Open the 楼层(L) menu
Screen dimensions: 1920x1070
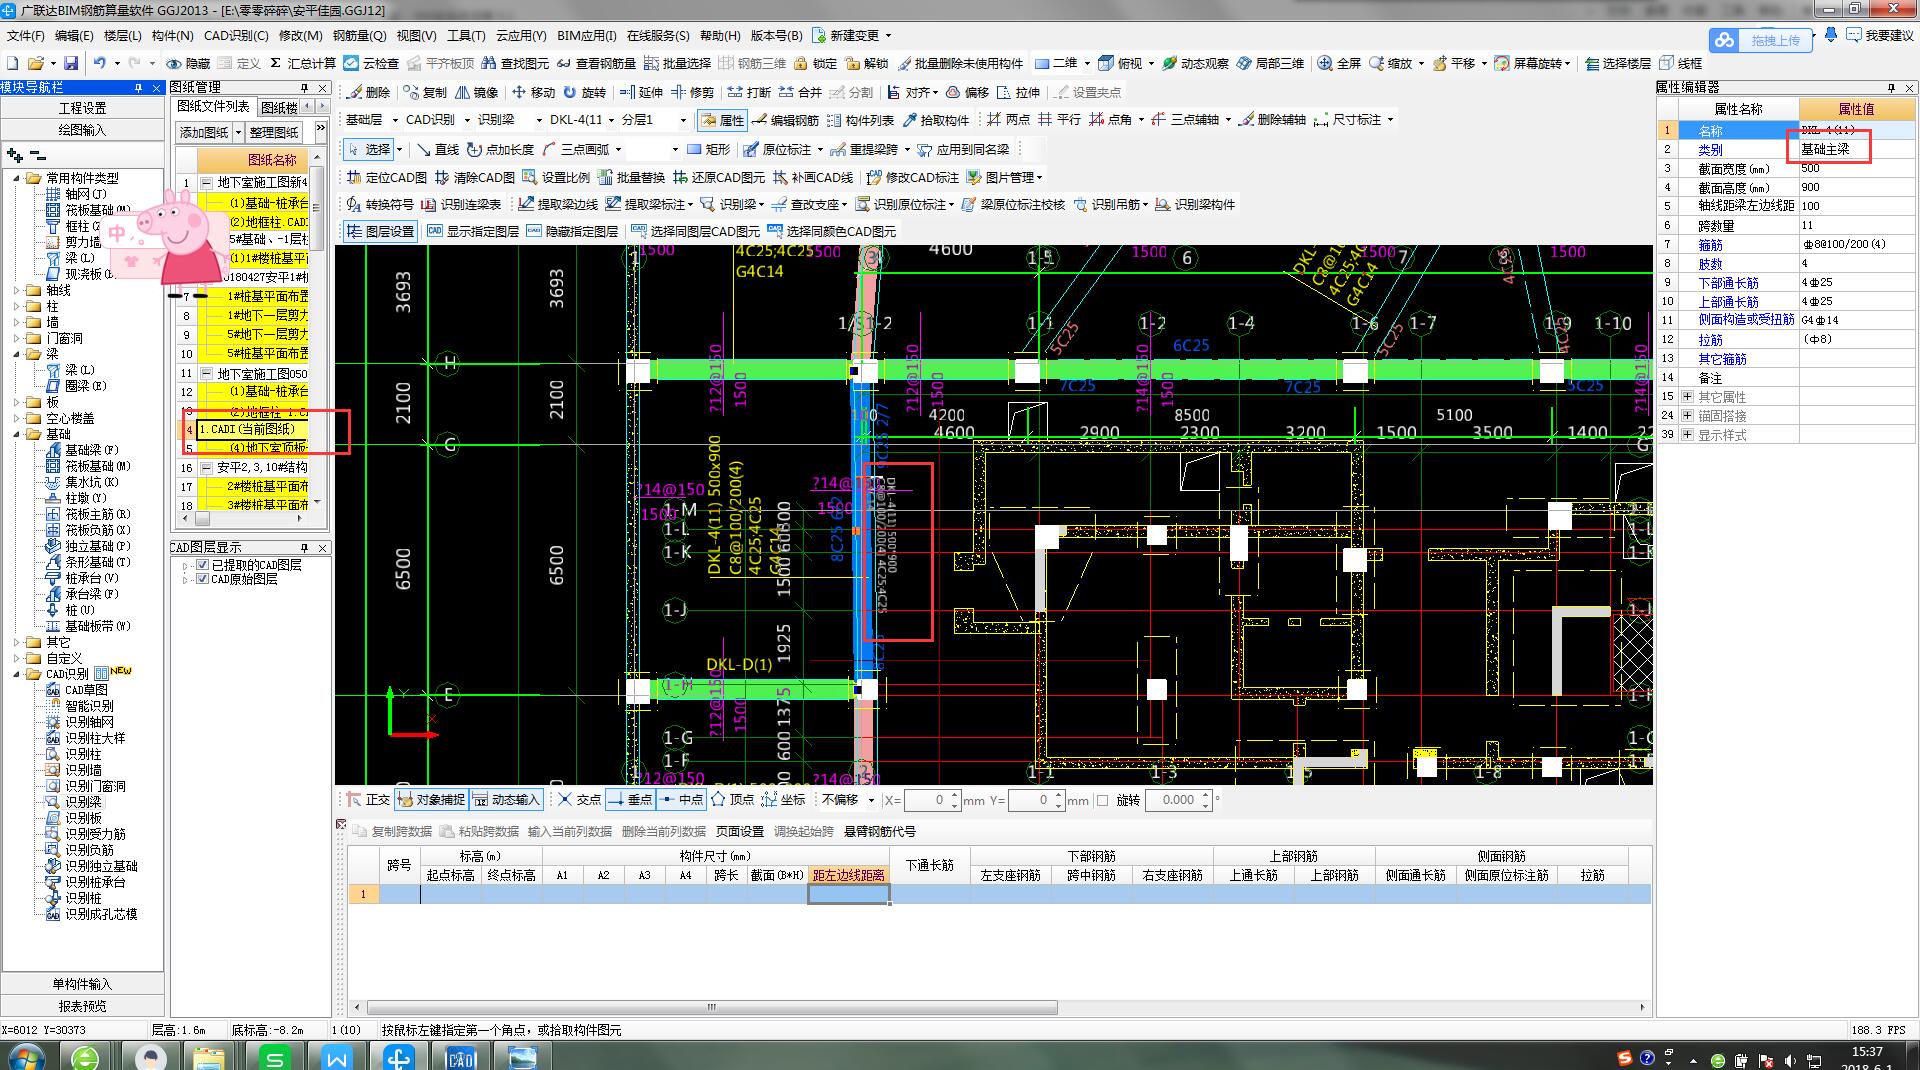[x=122, y=35]
